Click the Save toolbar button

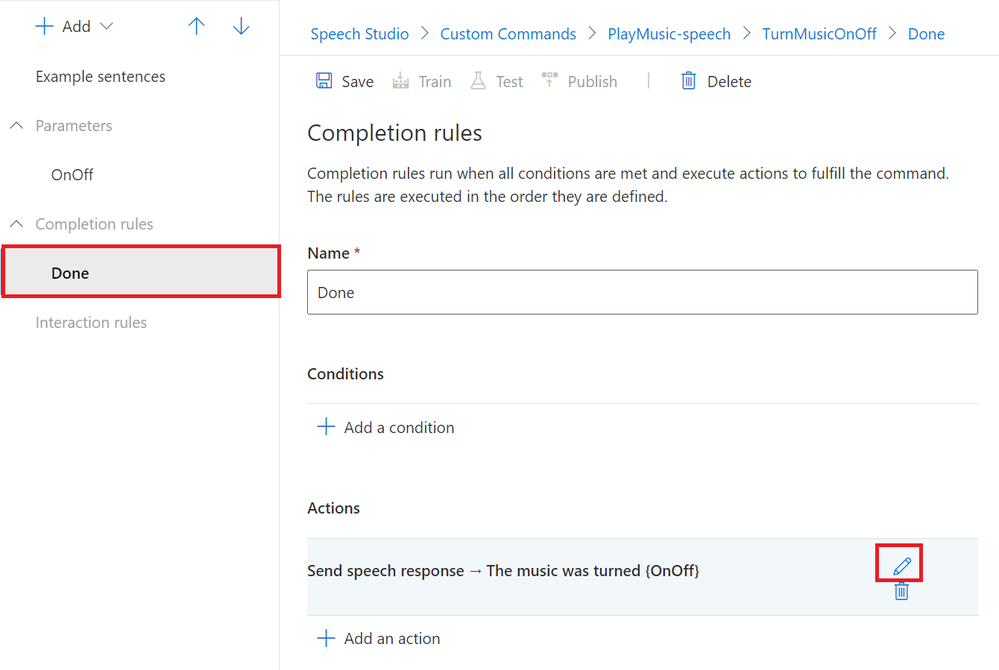point(344,82)
